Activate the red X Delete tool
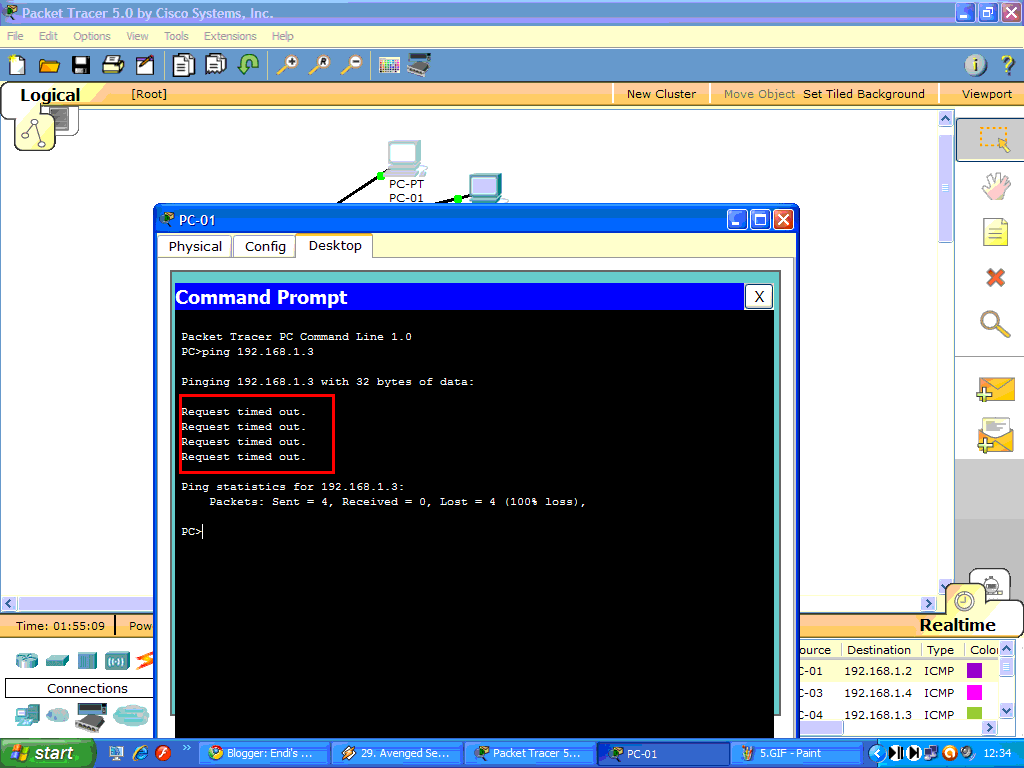1024x768 pixels. click(x=995, y=278)
